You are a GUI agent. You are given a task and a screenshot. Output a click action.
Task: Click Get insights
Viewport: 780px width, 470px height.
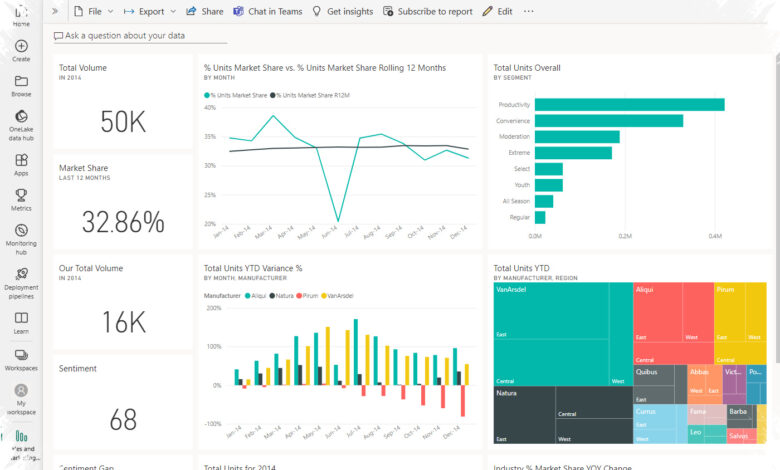tap(343, 11)
